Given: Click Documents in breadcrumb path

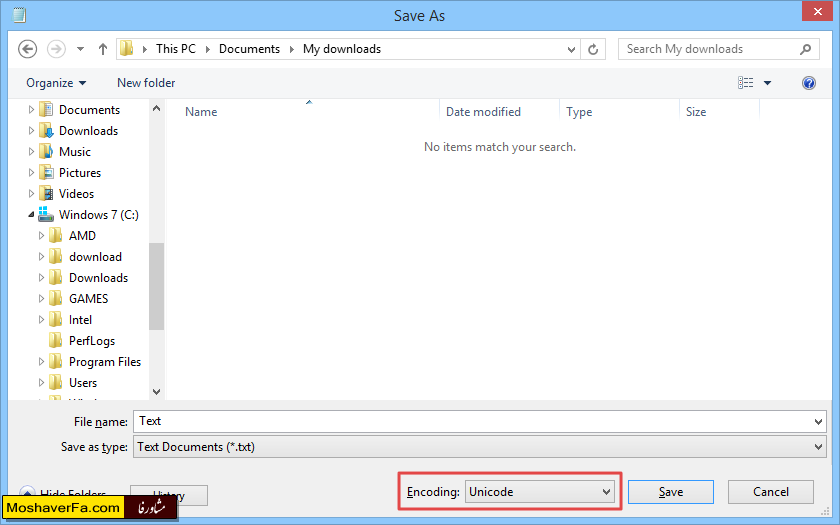Looking at the screenshot, I should click(x=249, y=49).
